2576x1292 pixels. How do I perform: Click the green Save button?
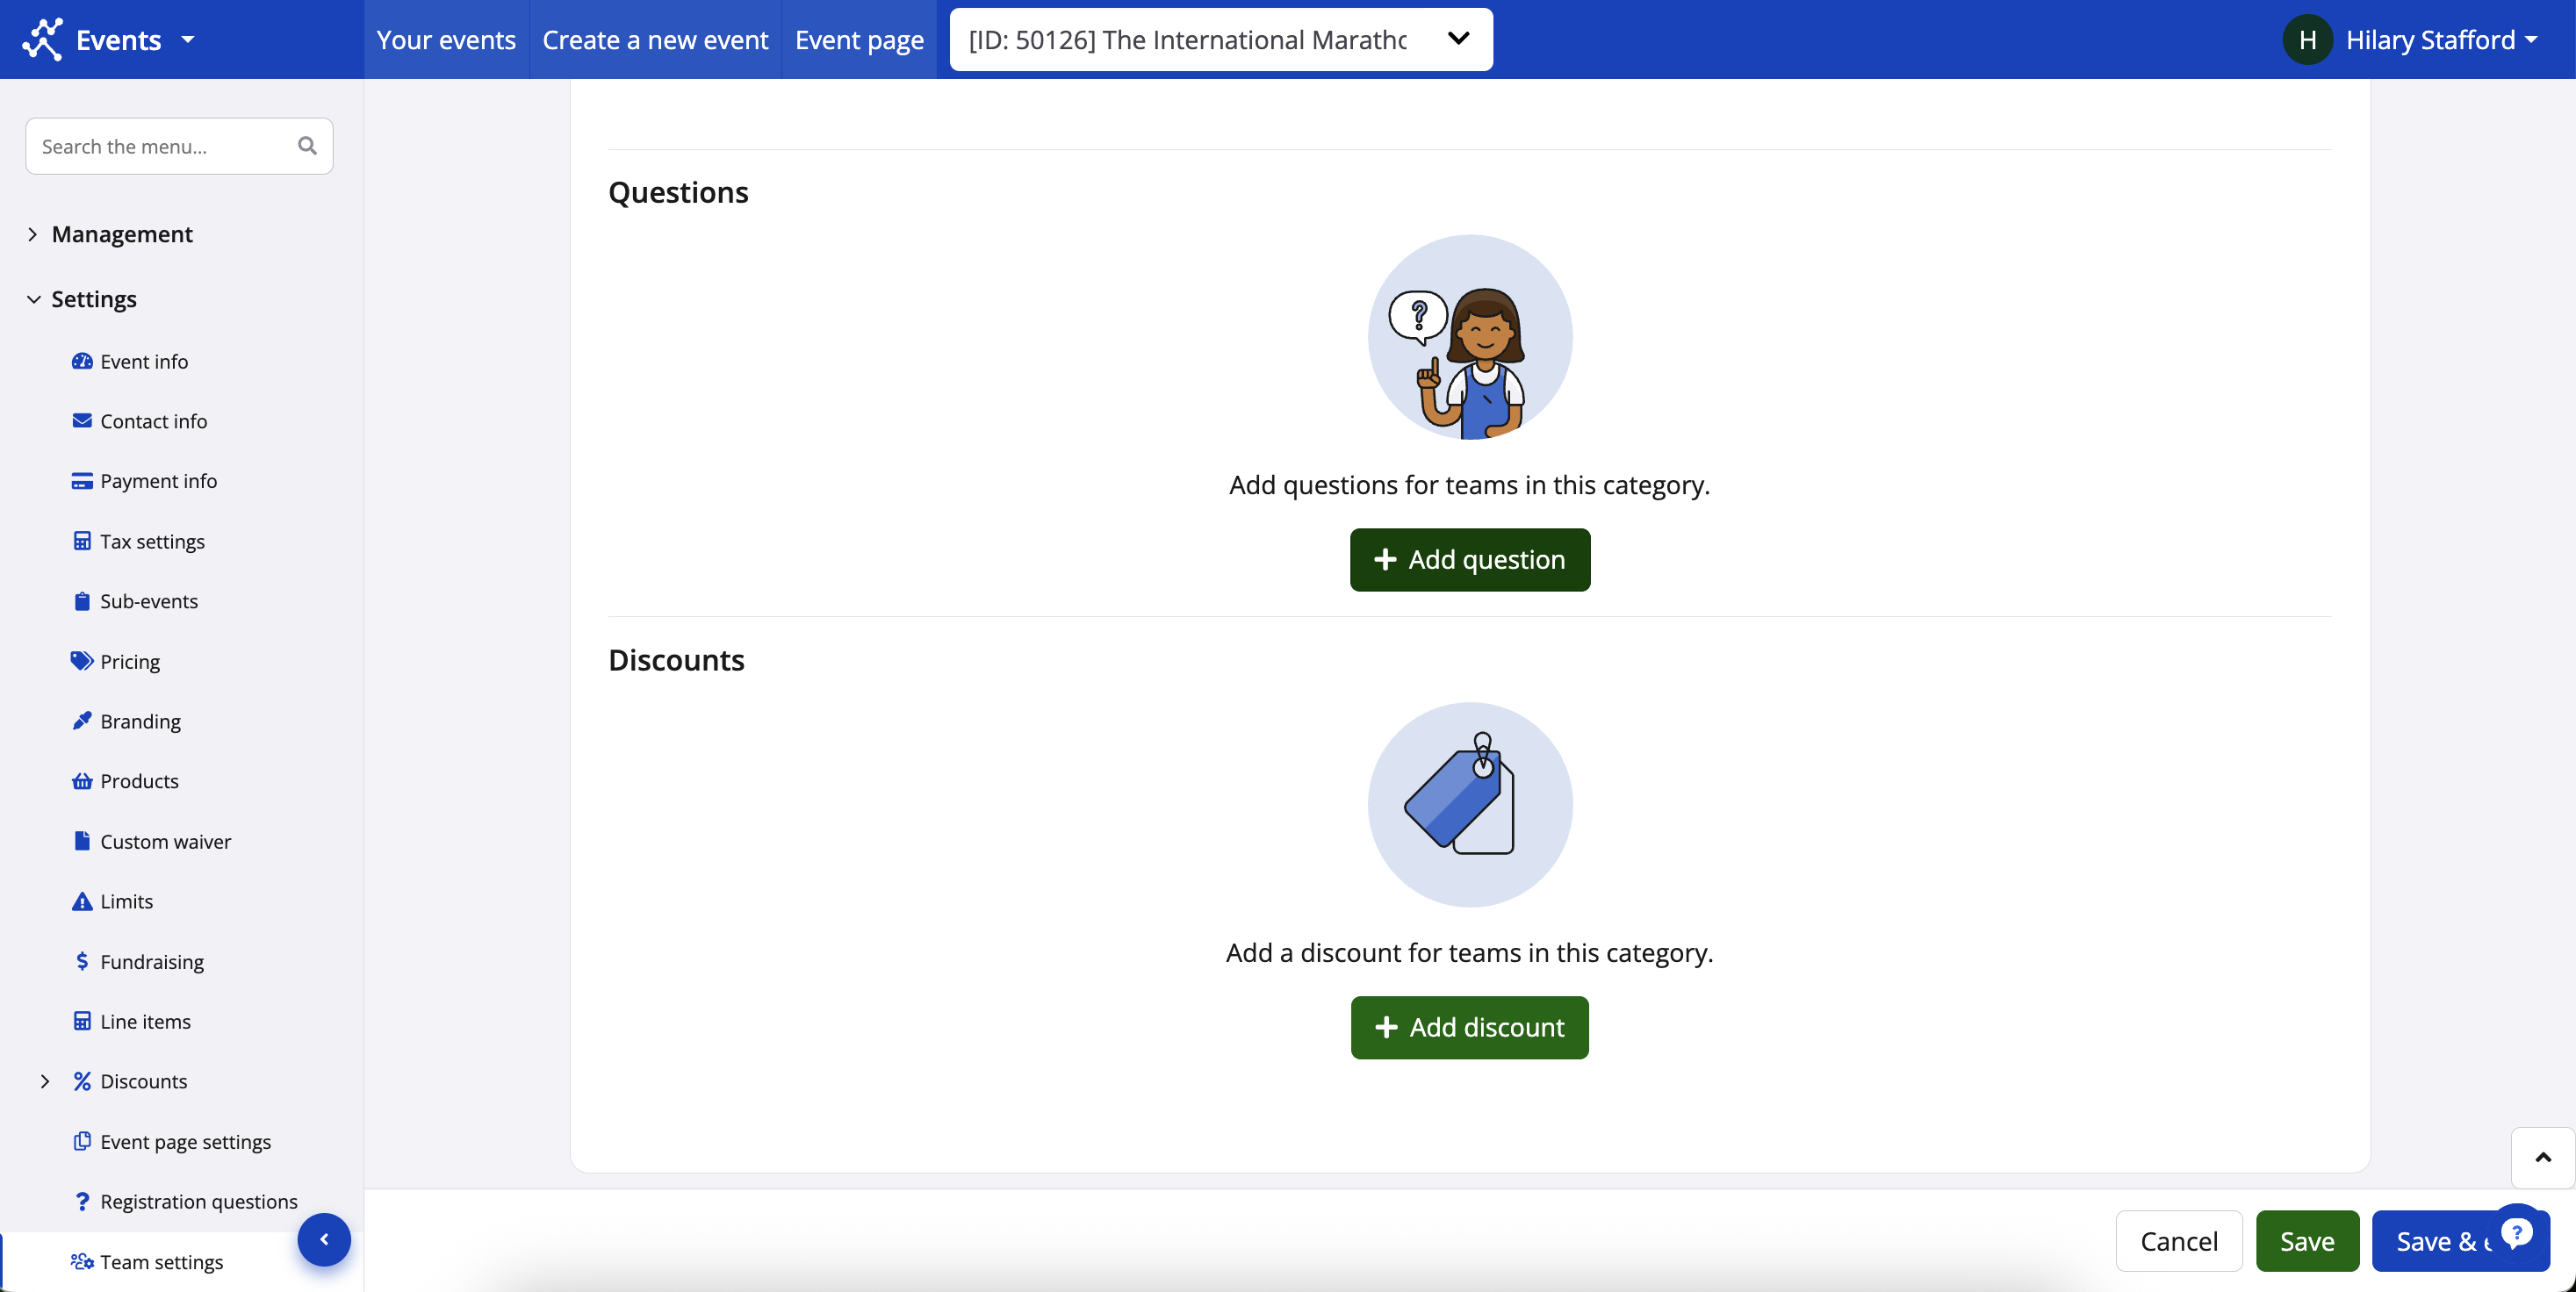(2306, 1241)
